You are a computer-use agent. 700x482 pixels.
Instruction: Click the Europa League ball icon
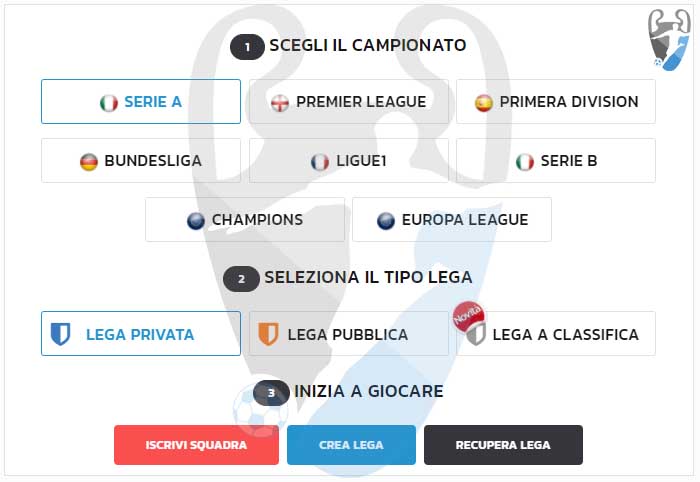[386, 220]
